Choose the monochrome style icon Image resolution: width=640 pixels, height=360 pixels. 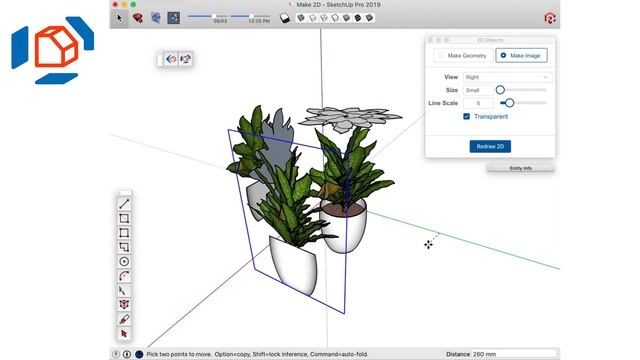[369, 18]
